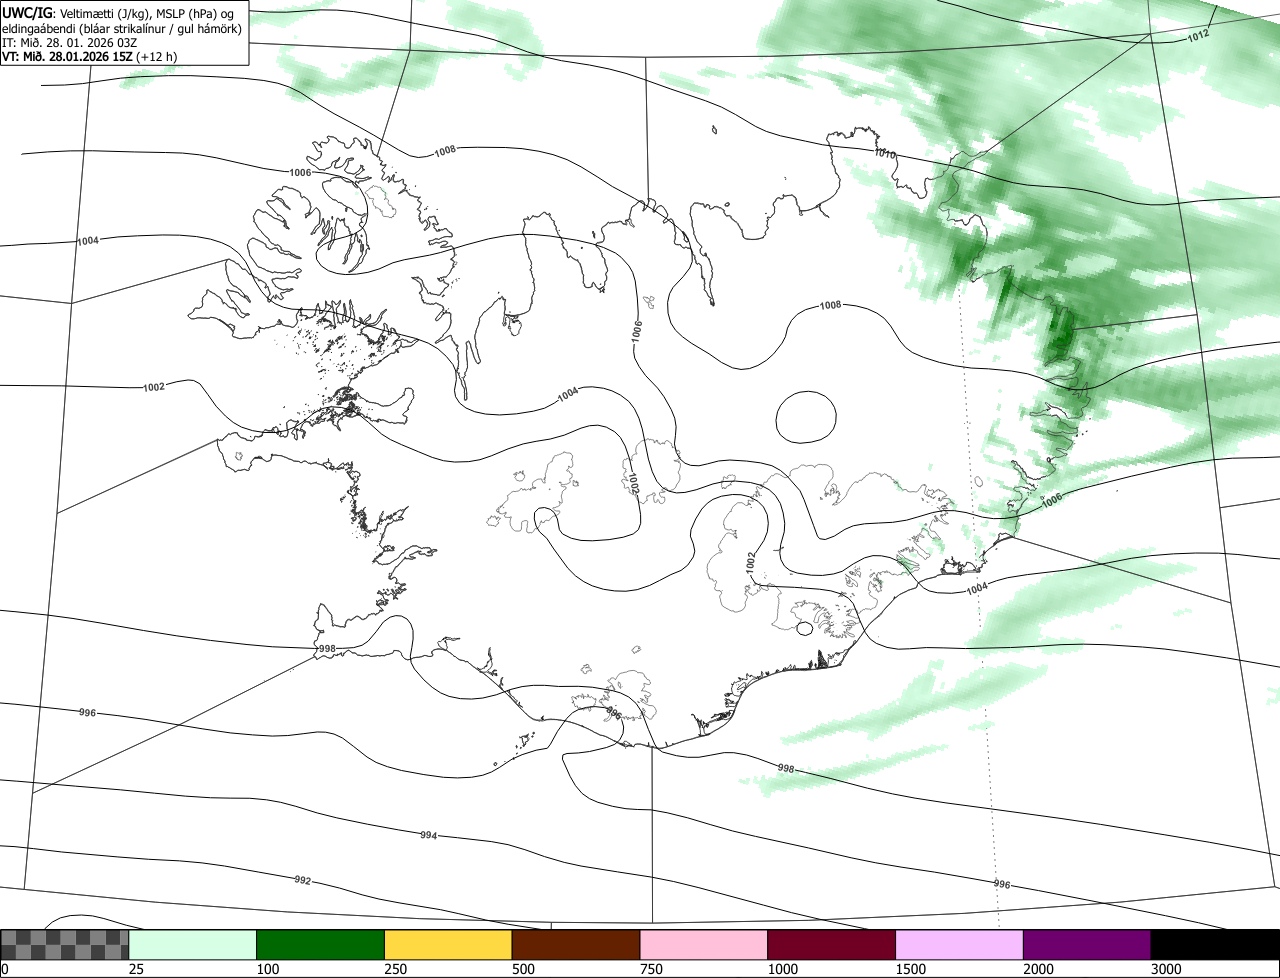Click the black legend swatch above 3000
The image size is (1280, 978).
point(1215,945)
